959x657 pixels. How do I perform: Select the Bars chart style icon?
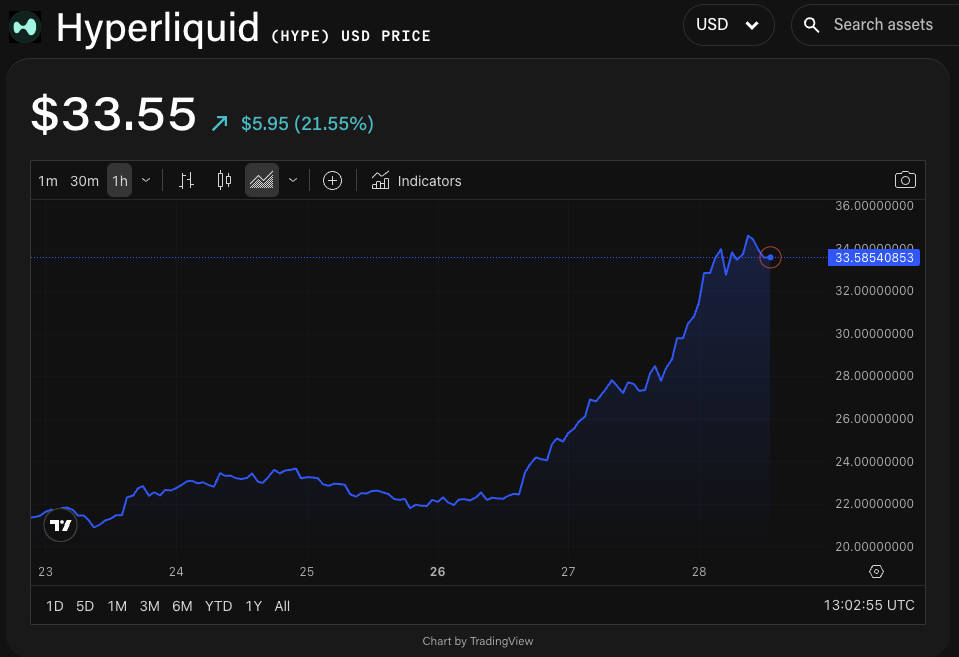(186, 181)
